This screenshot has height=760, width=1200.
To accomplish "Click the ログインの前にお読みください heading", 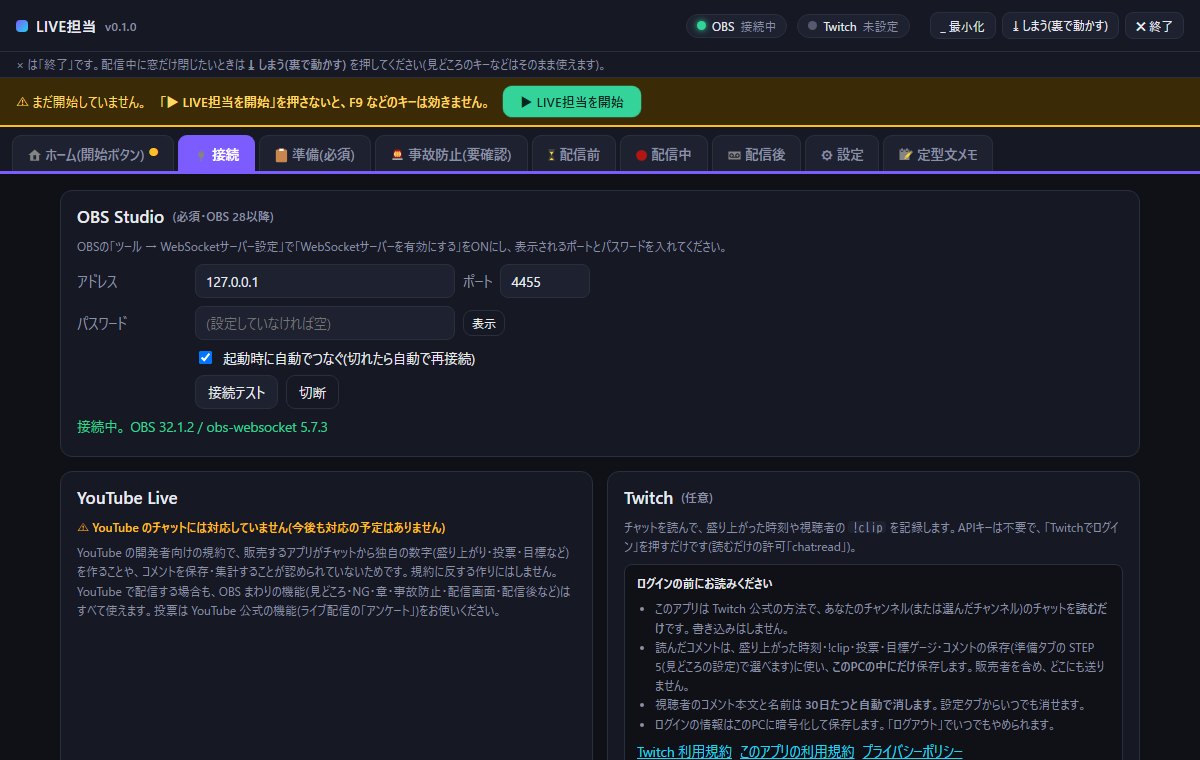I will [x=704, y=583].
